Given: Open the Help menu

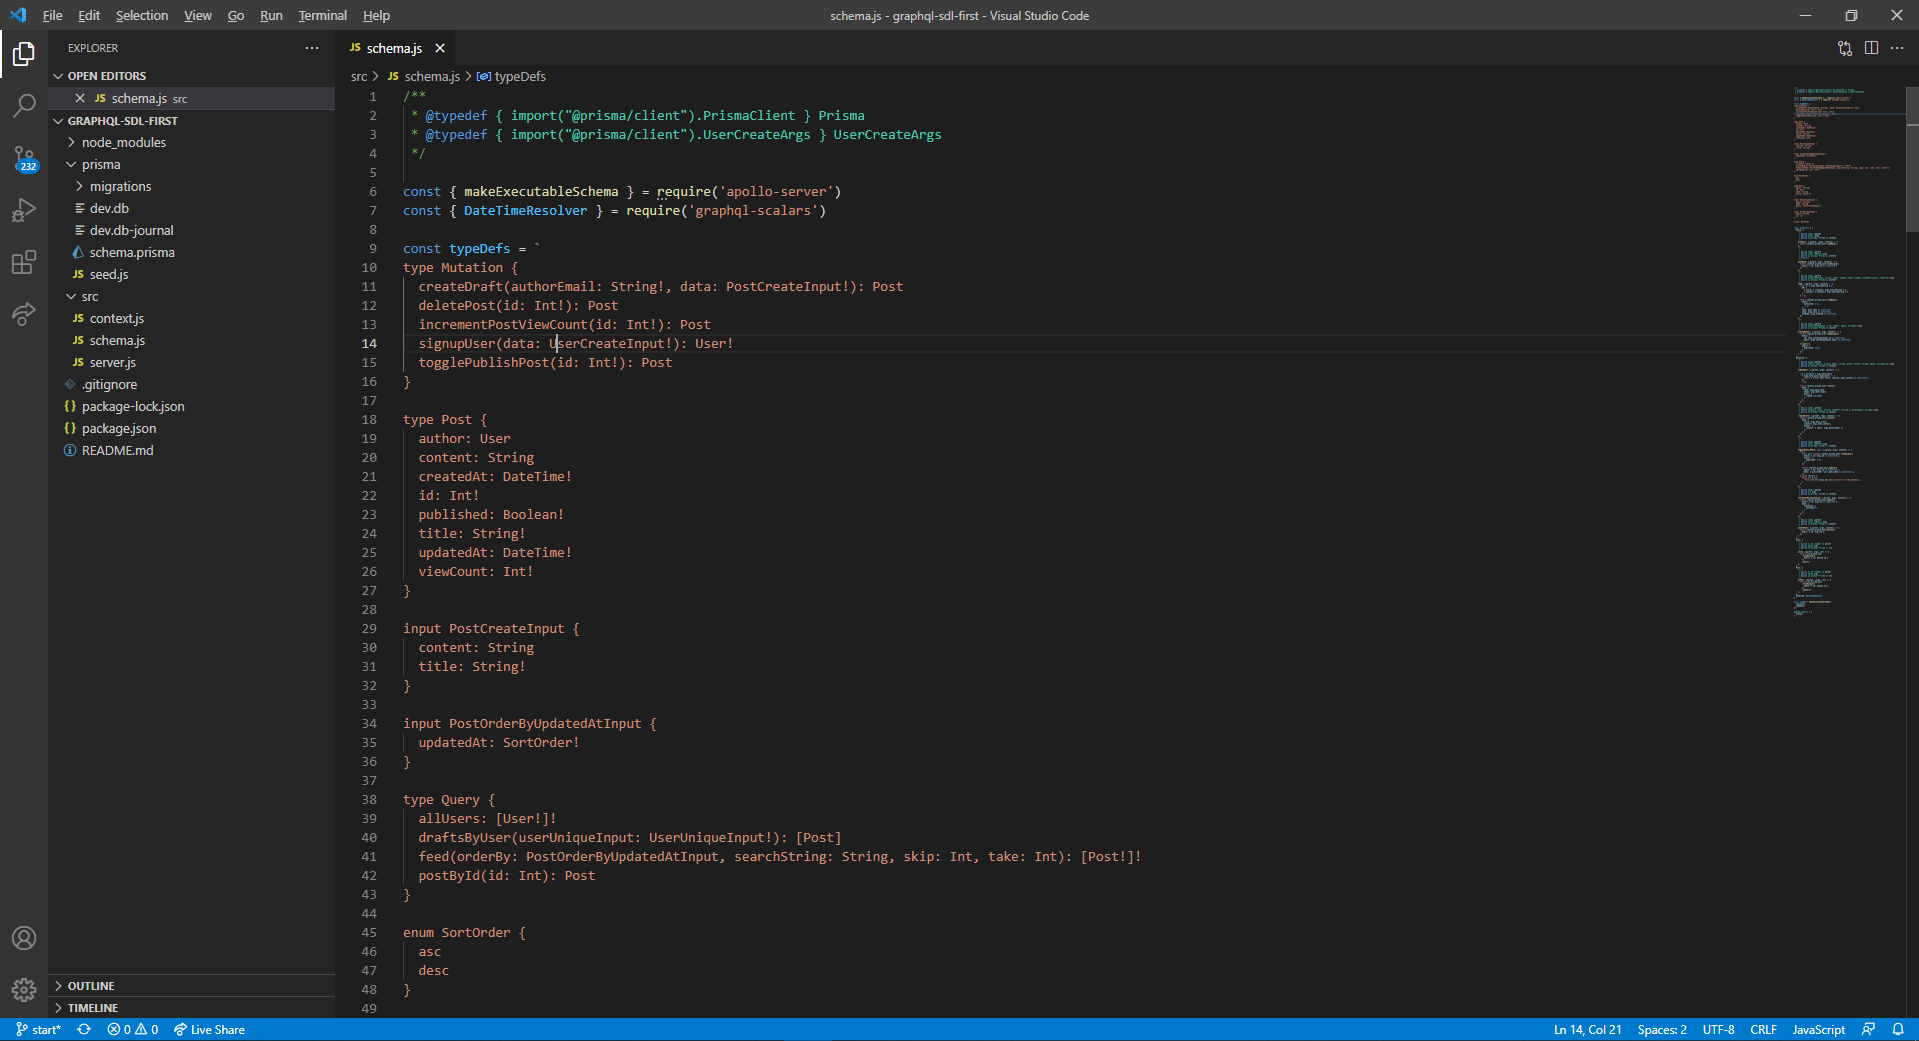Looking at the screenshot, I should point(376,15).
